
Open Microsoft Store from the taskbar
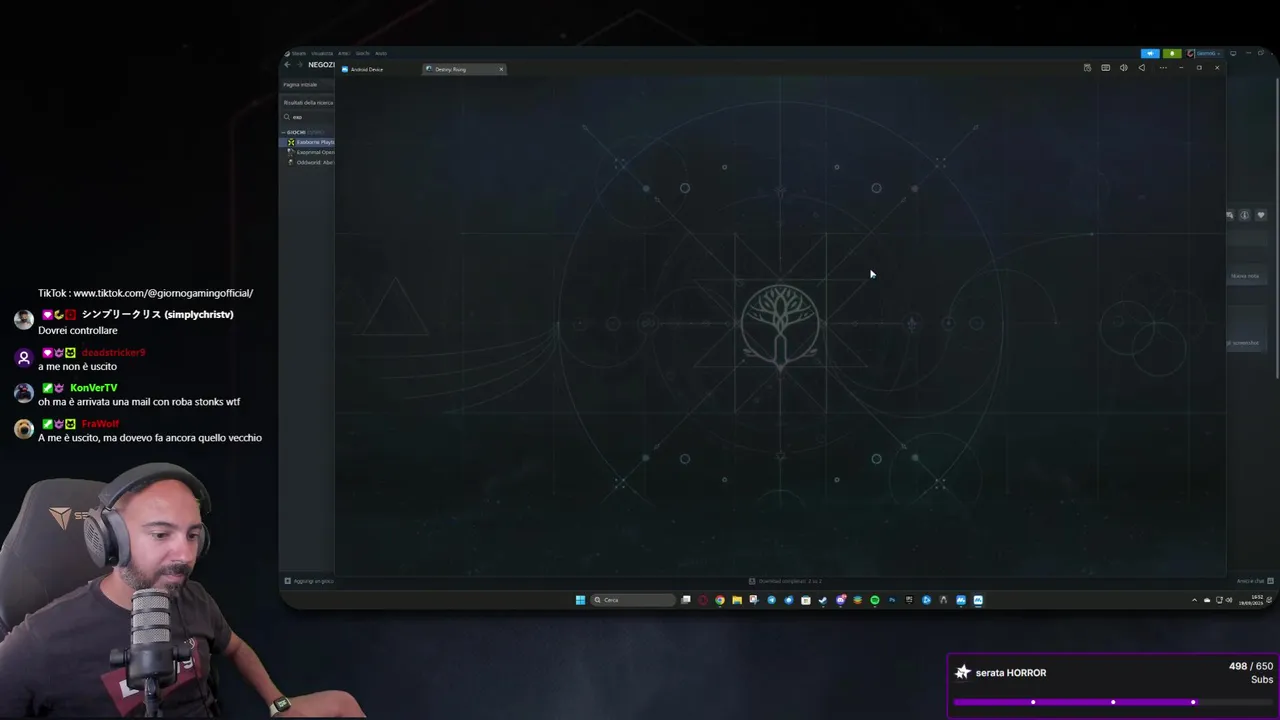pyautogui.click(x=805, y=600)
